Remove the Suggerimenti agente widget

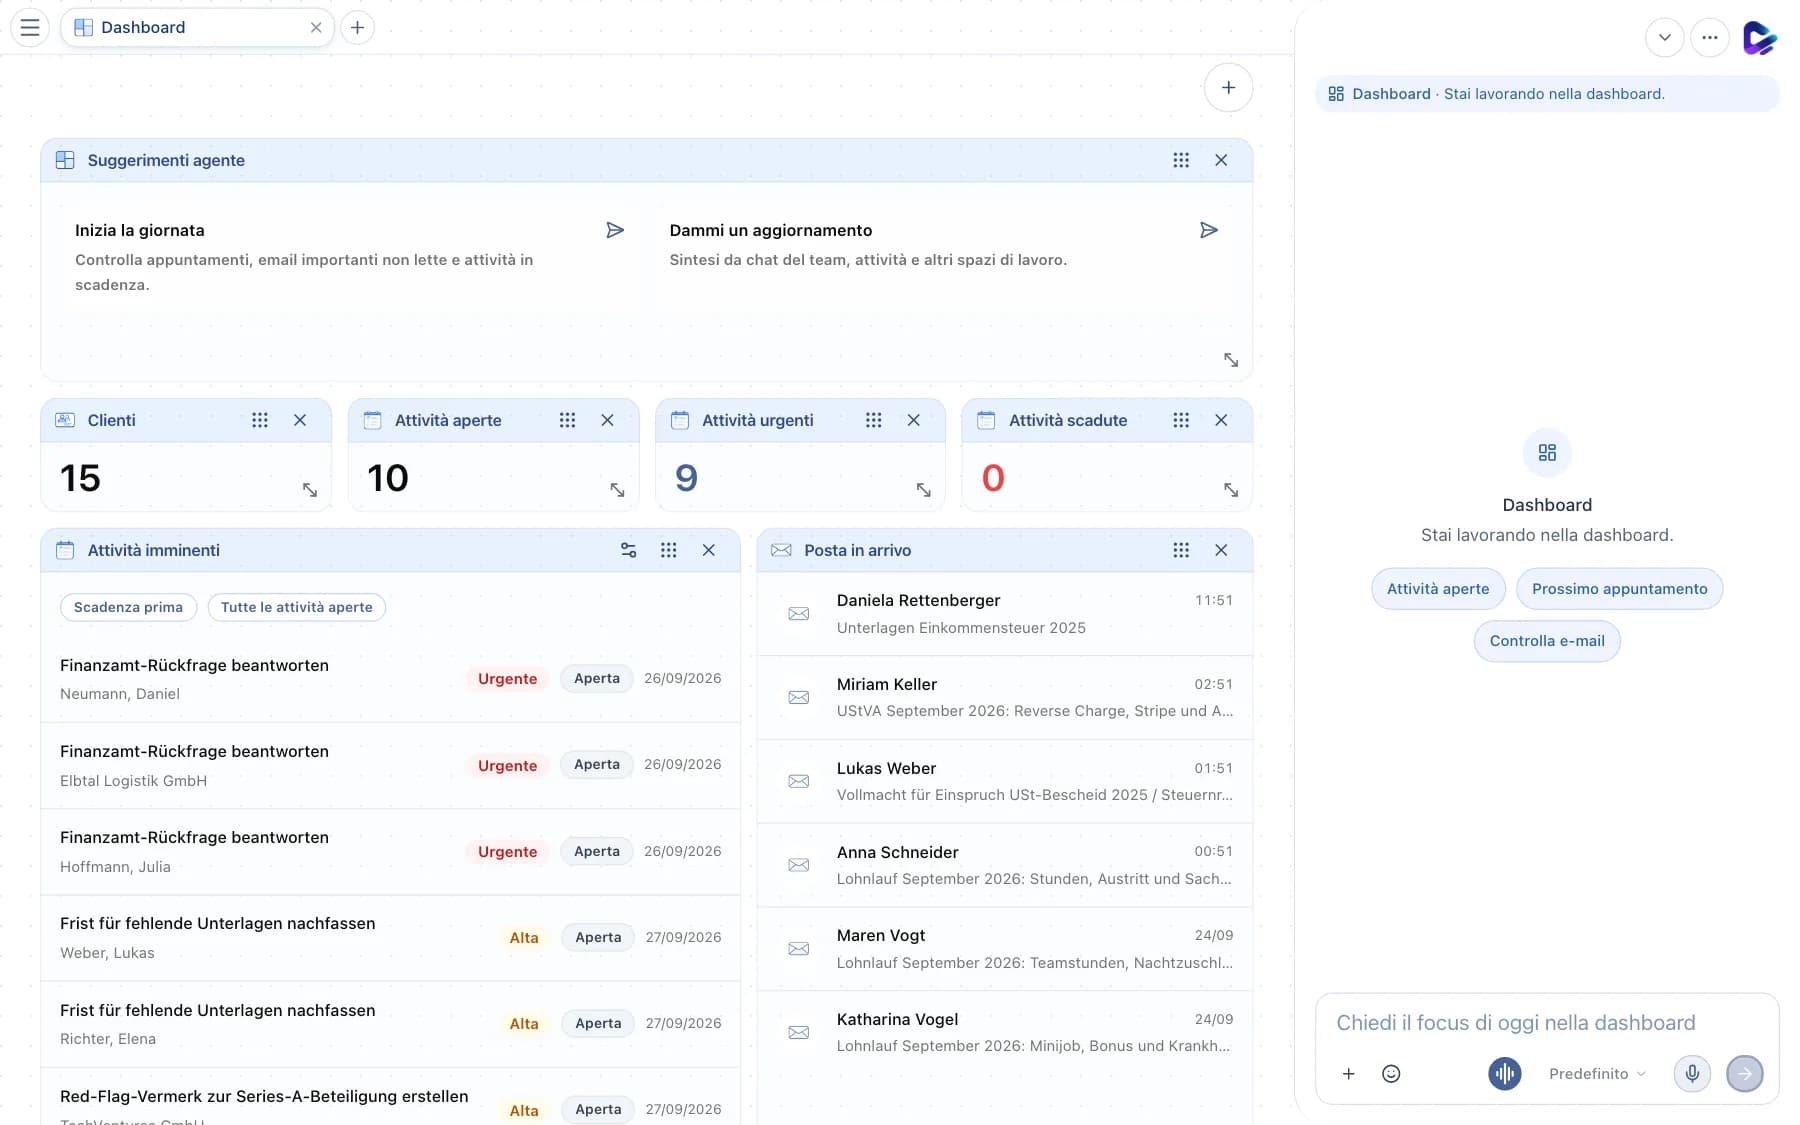(x=1221, y=160)
